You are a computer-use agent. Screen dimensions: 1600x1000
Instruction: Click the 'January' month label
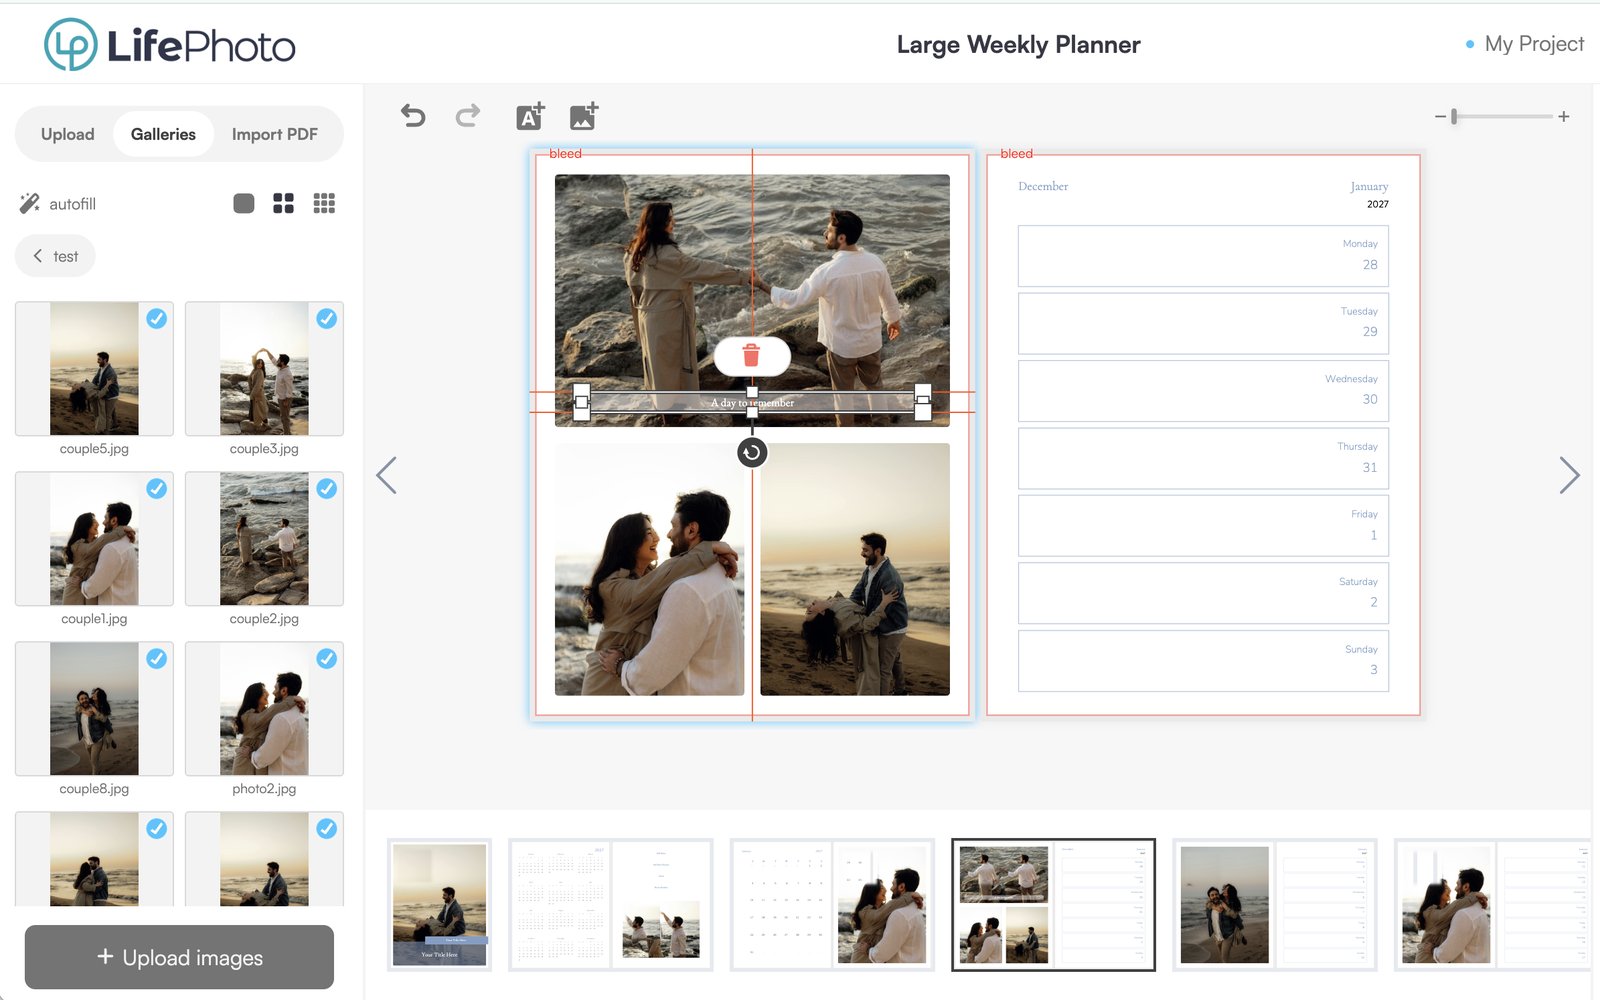point(1369,186)
